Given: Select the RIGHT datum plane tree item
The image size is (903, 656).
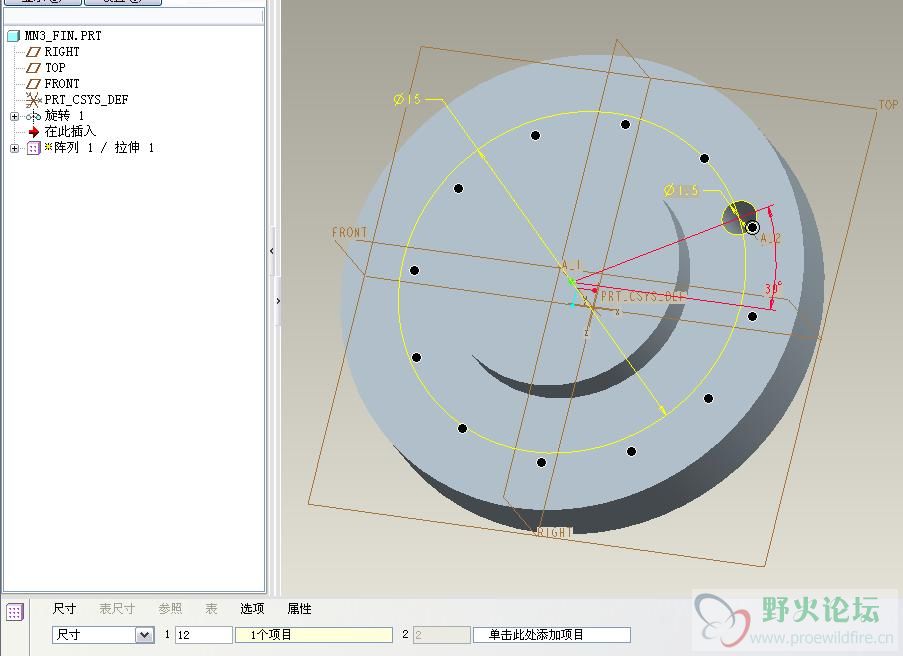Looking at the screenshot, I should tap(62, 52).
